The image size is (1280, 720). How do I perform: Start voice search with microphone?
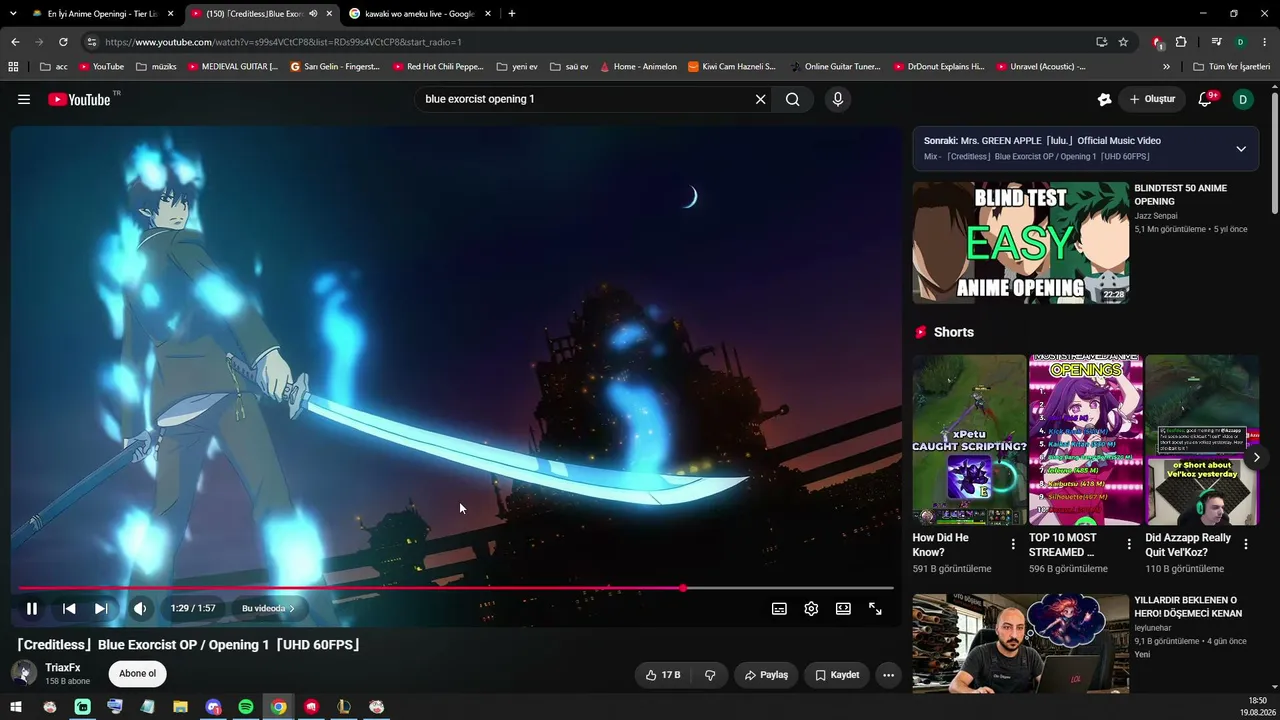(x=838, y=99)
